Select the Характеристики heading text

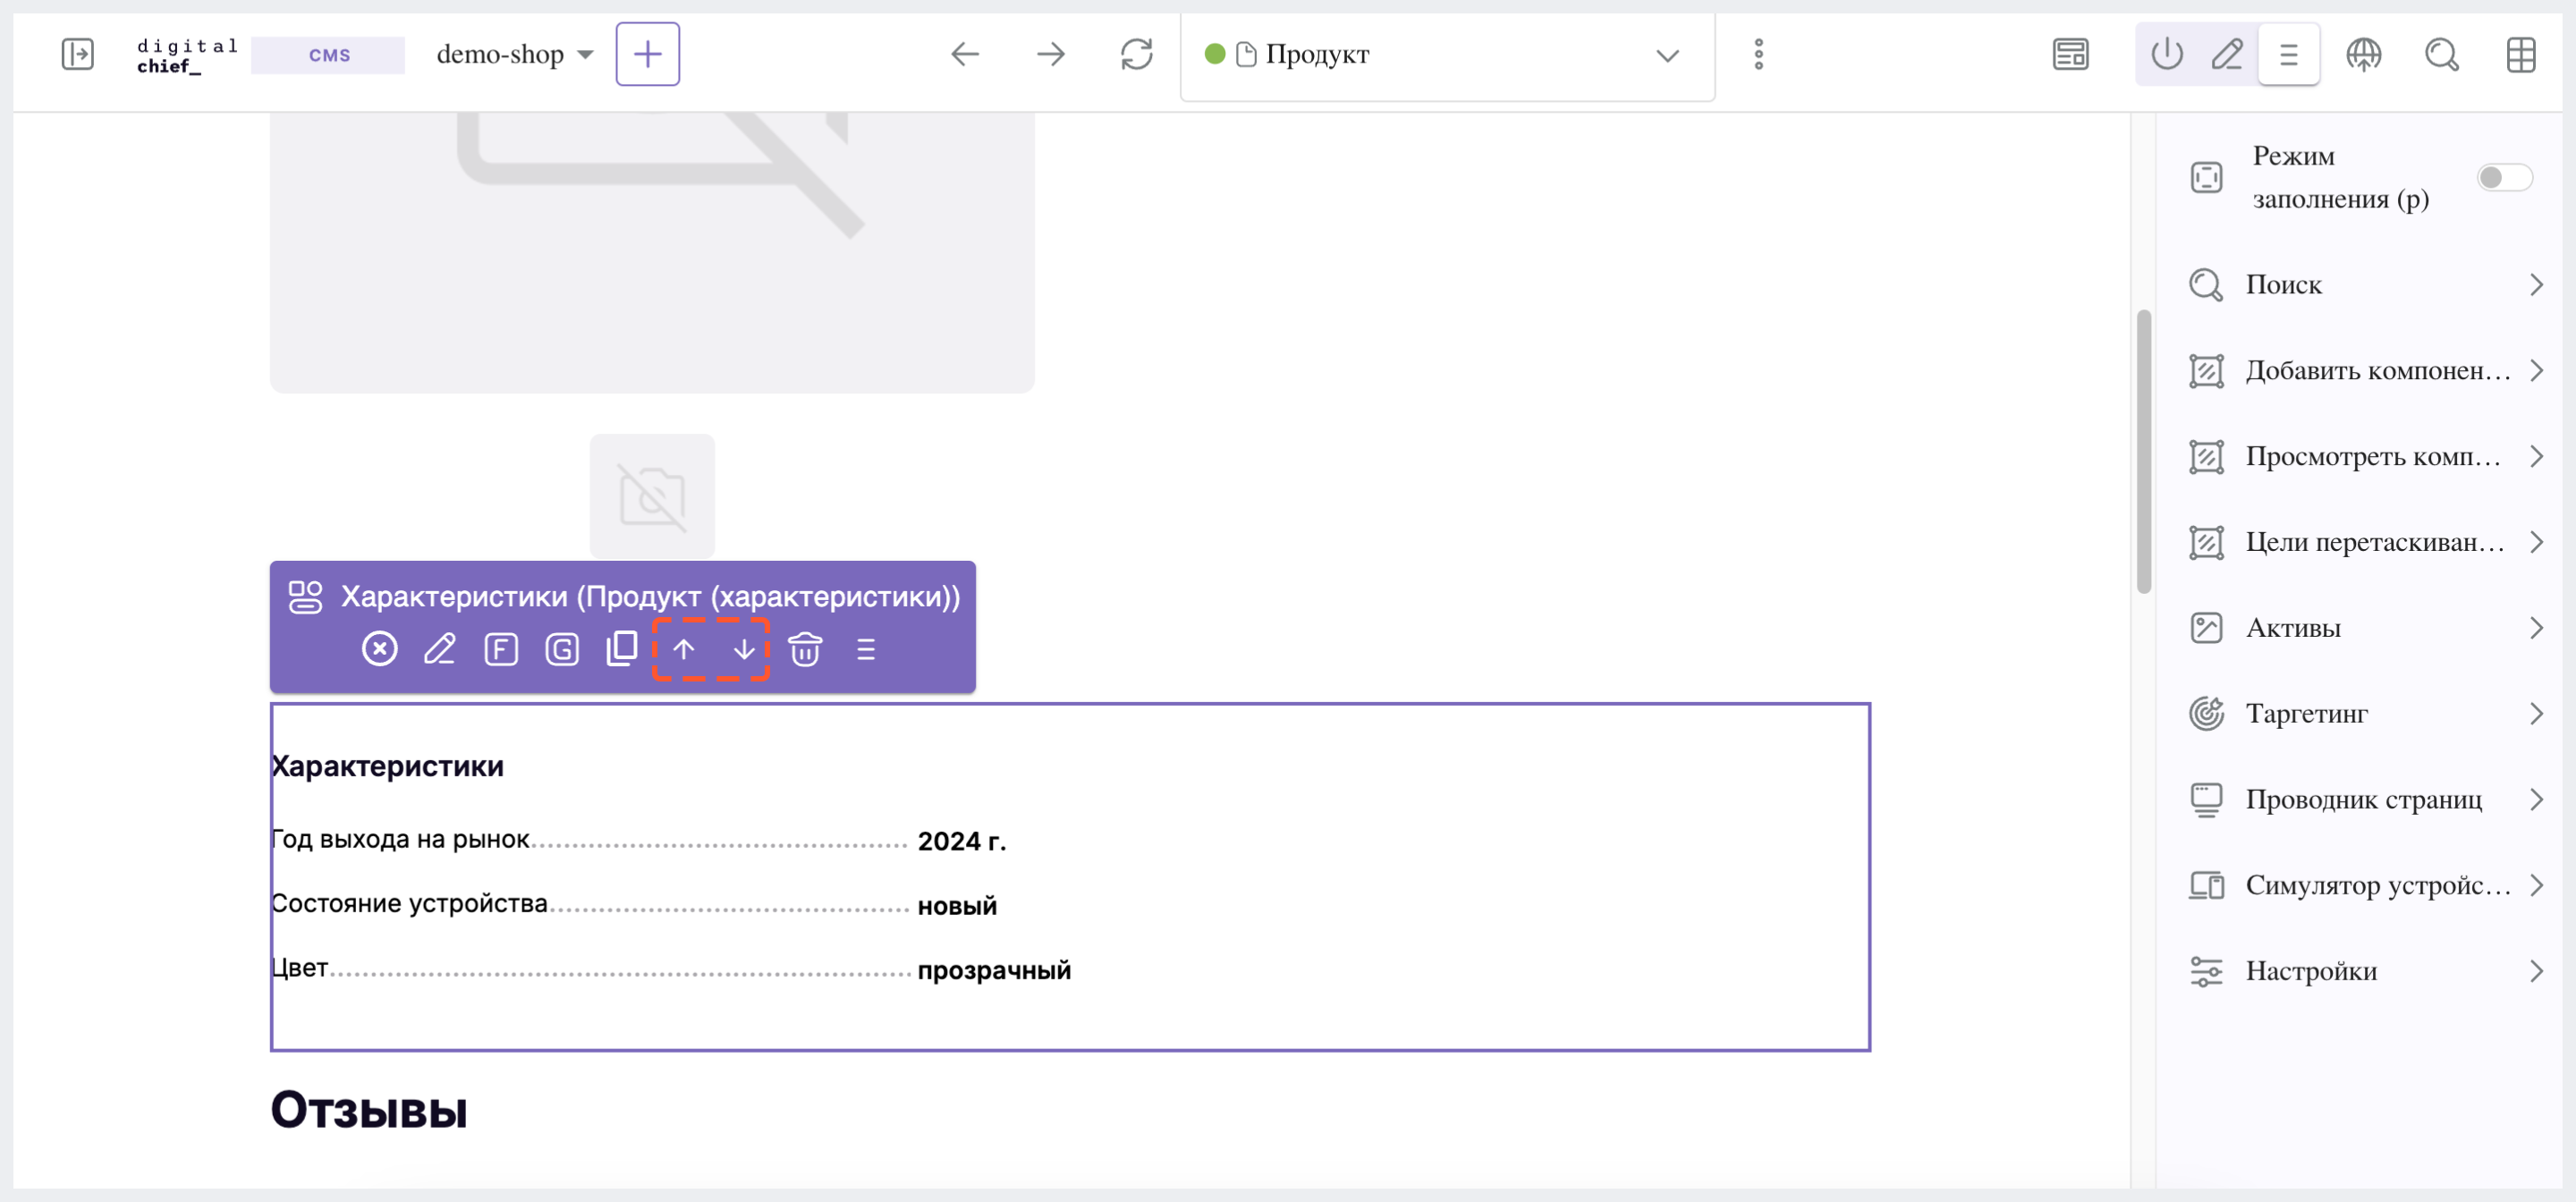[x=388, y=767]
